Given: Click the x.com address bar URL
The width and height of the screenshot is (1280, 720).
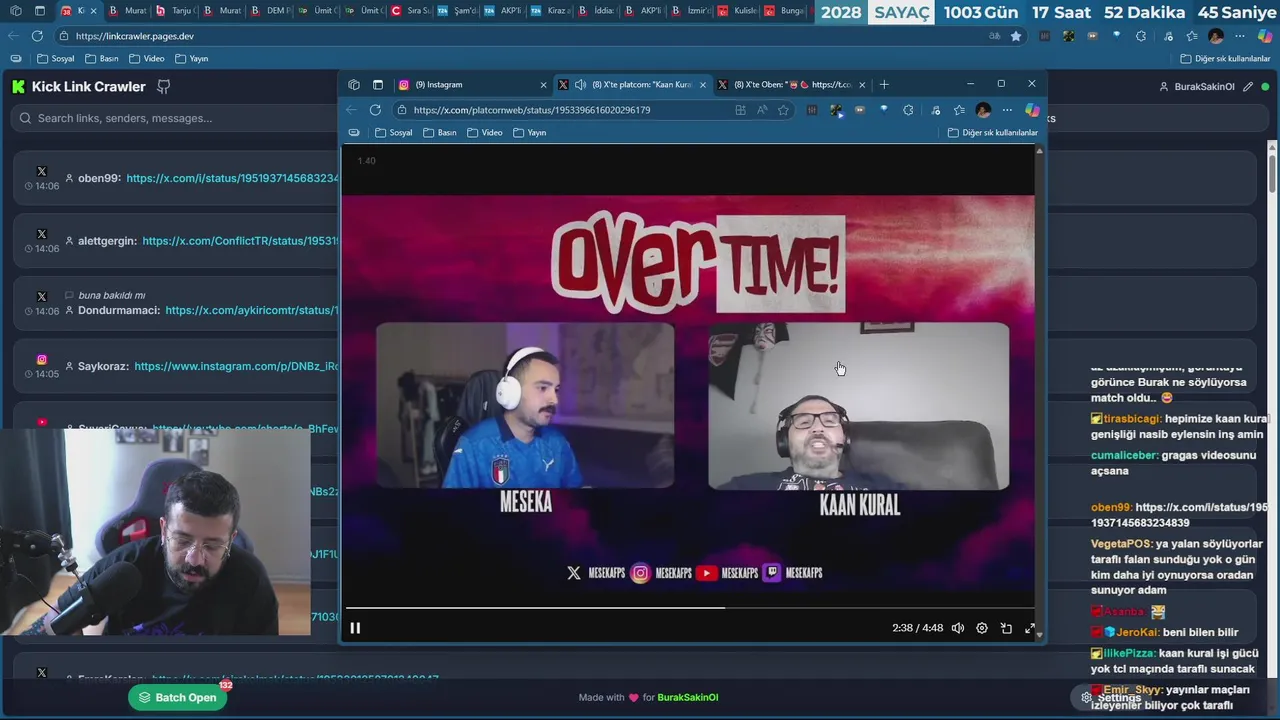Looking at the screenshot, I should (531, 110).
